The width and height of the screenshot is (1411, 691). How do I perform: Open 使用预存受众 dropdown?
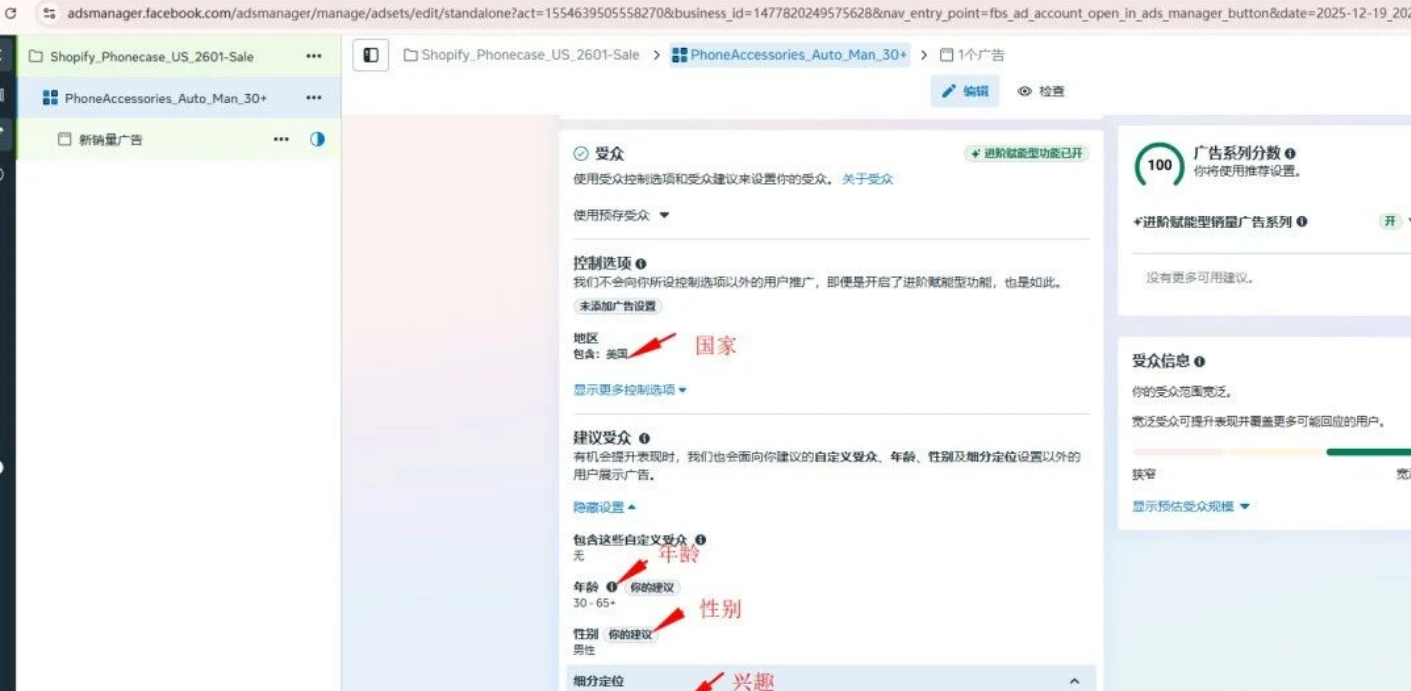click(x=621, y=215)
